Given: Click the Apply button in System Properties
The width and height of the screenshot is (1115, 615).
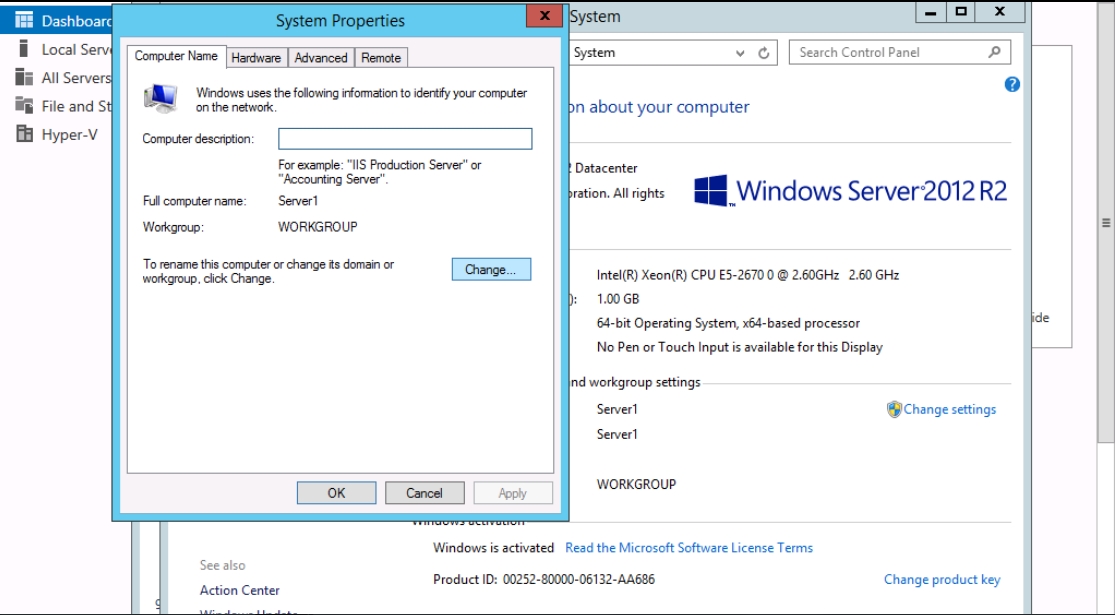Looking at the screenshot, I should 513,493.
